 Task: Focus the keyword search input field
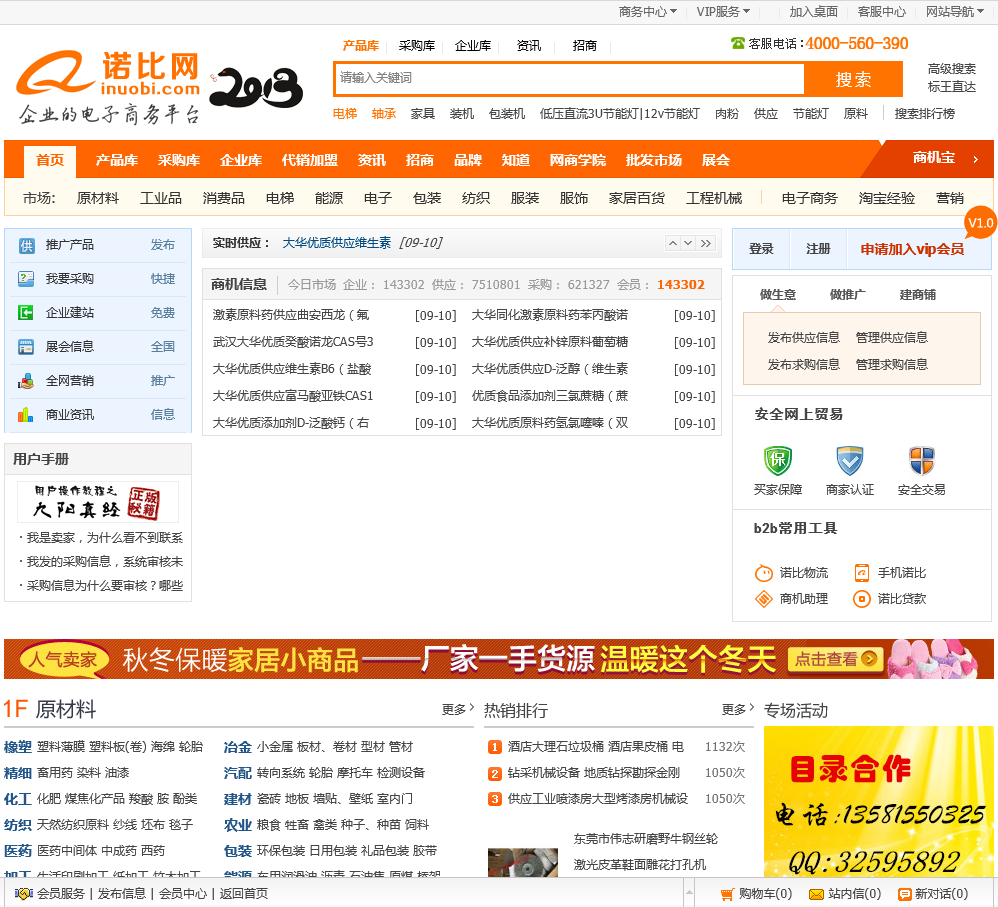569,79
